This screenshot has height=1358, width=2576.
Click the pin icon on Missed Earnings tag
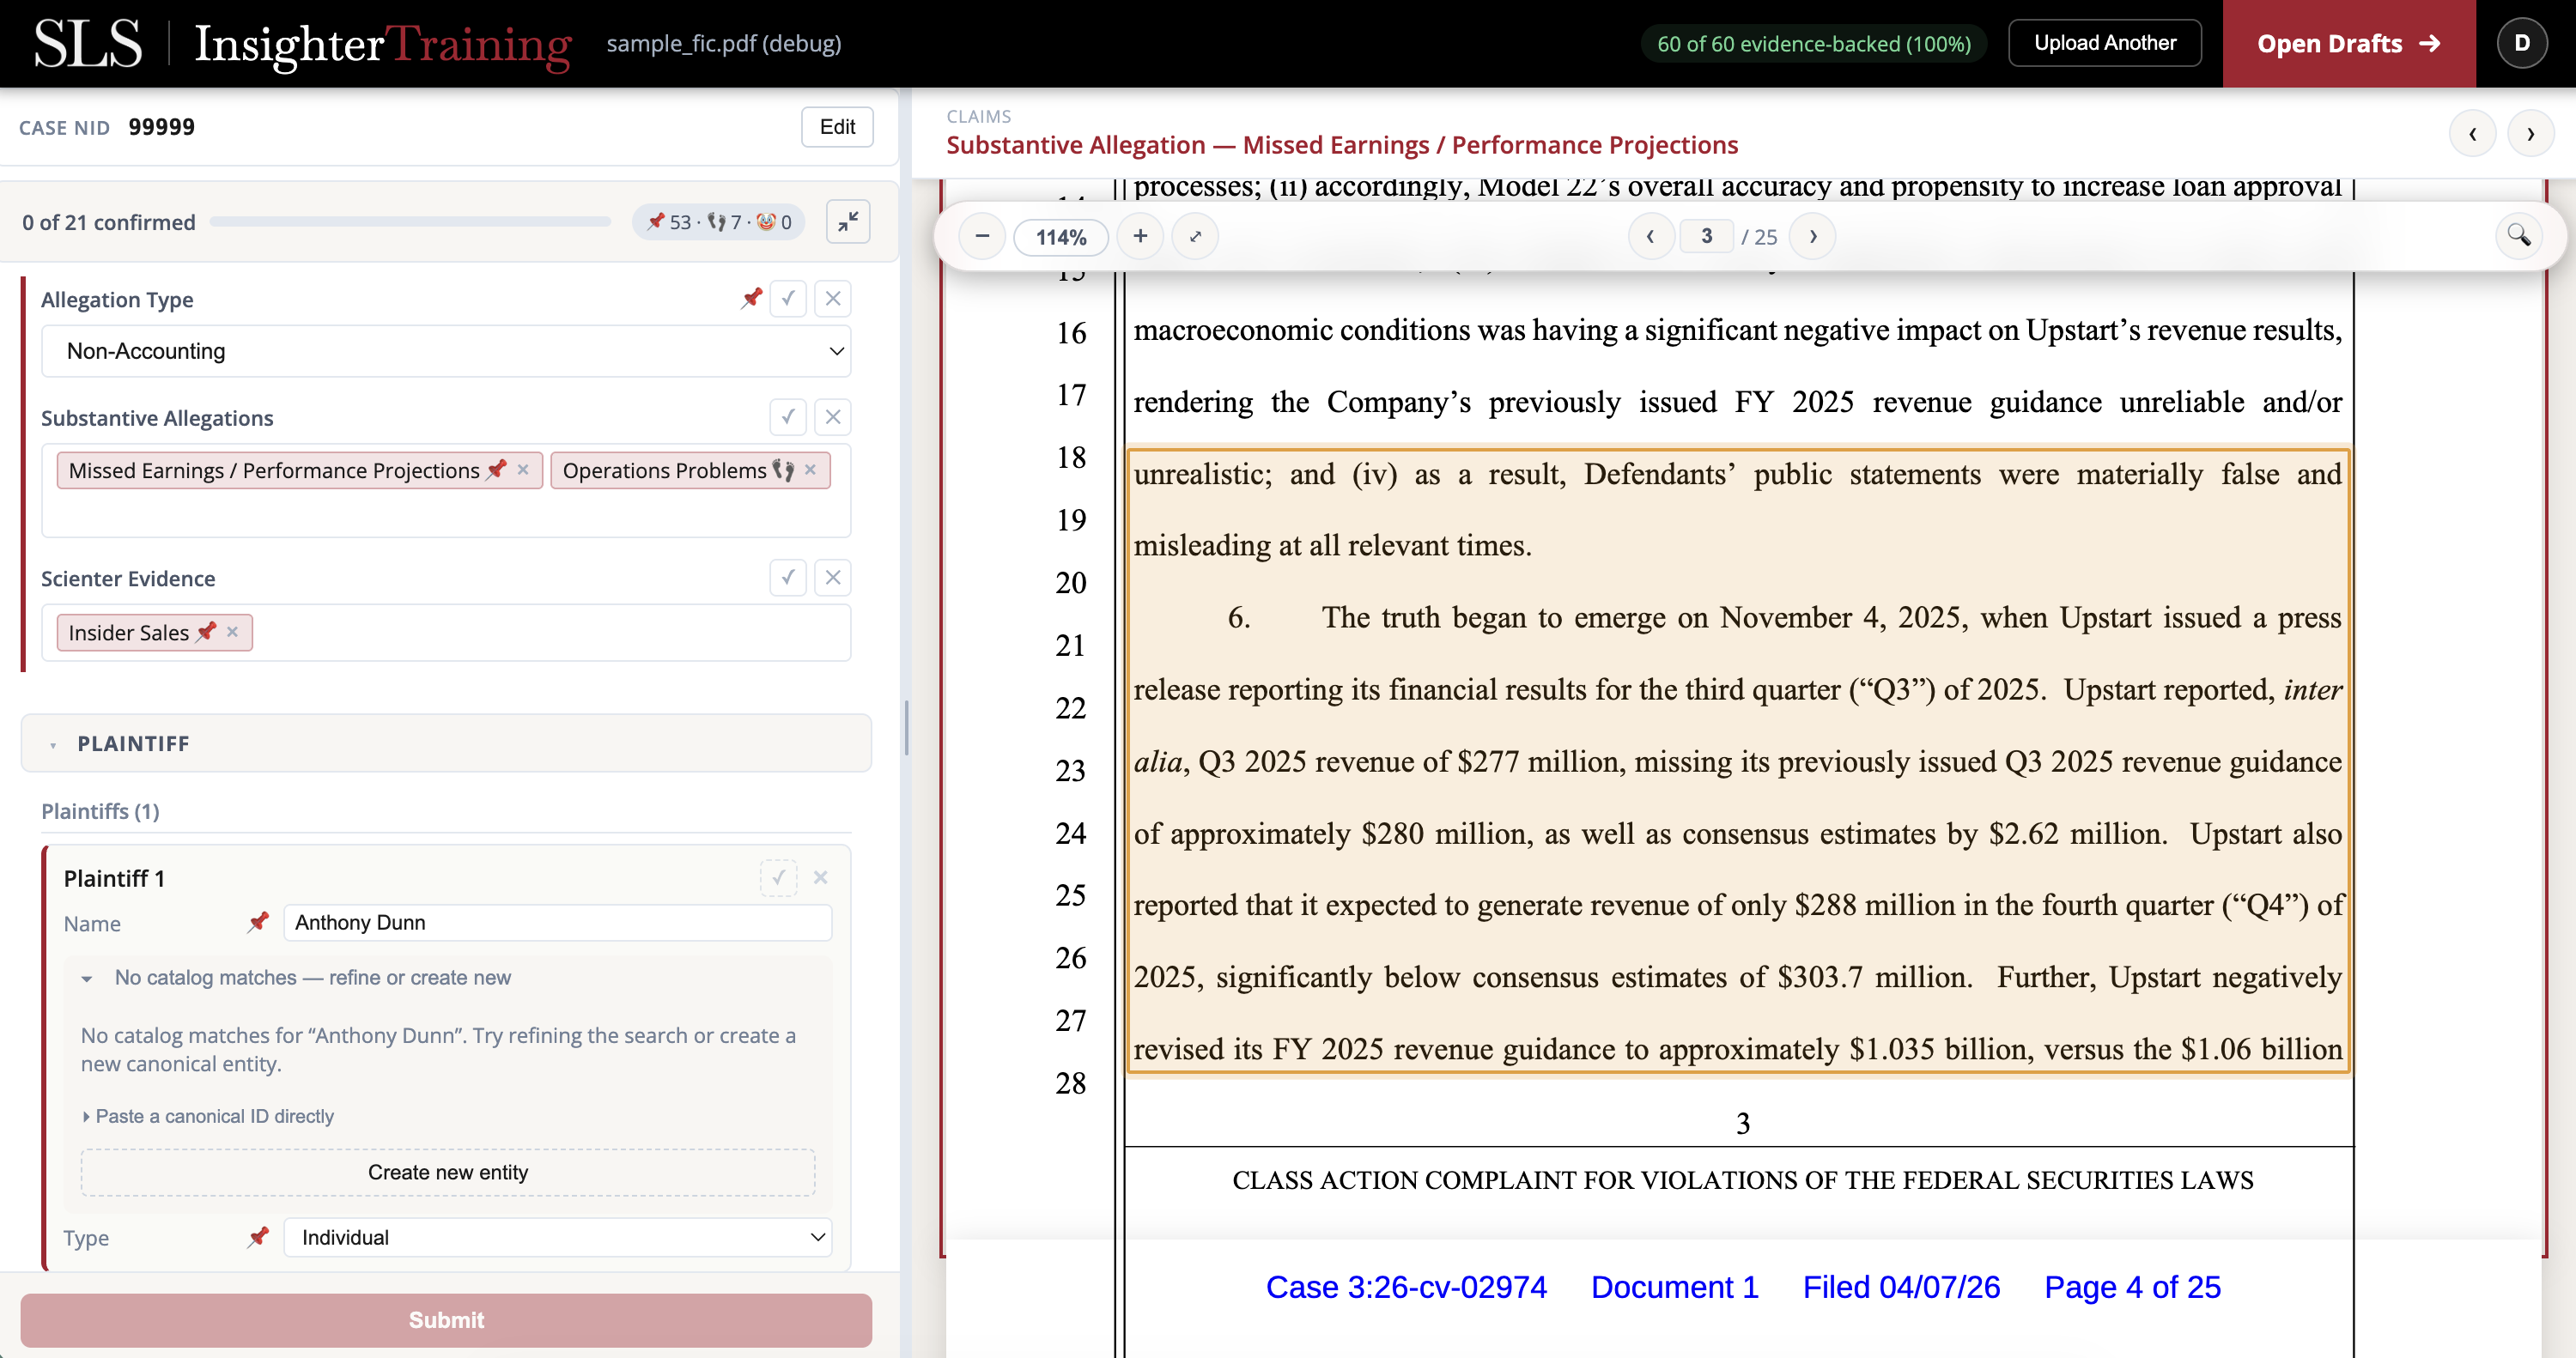pyautogui.click(x=496, y=470)
